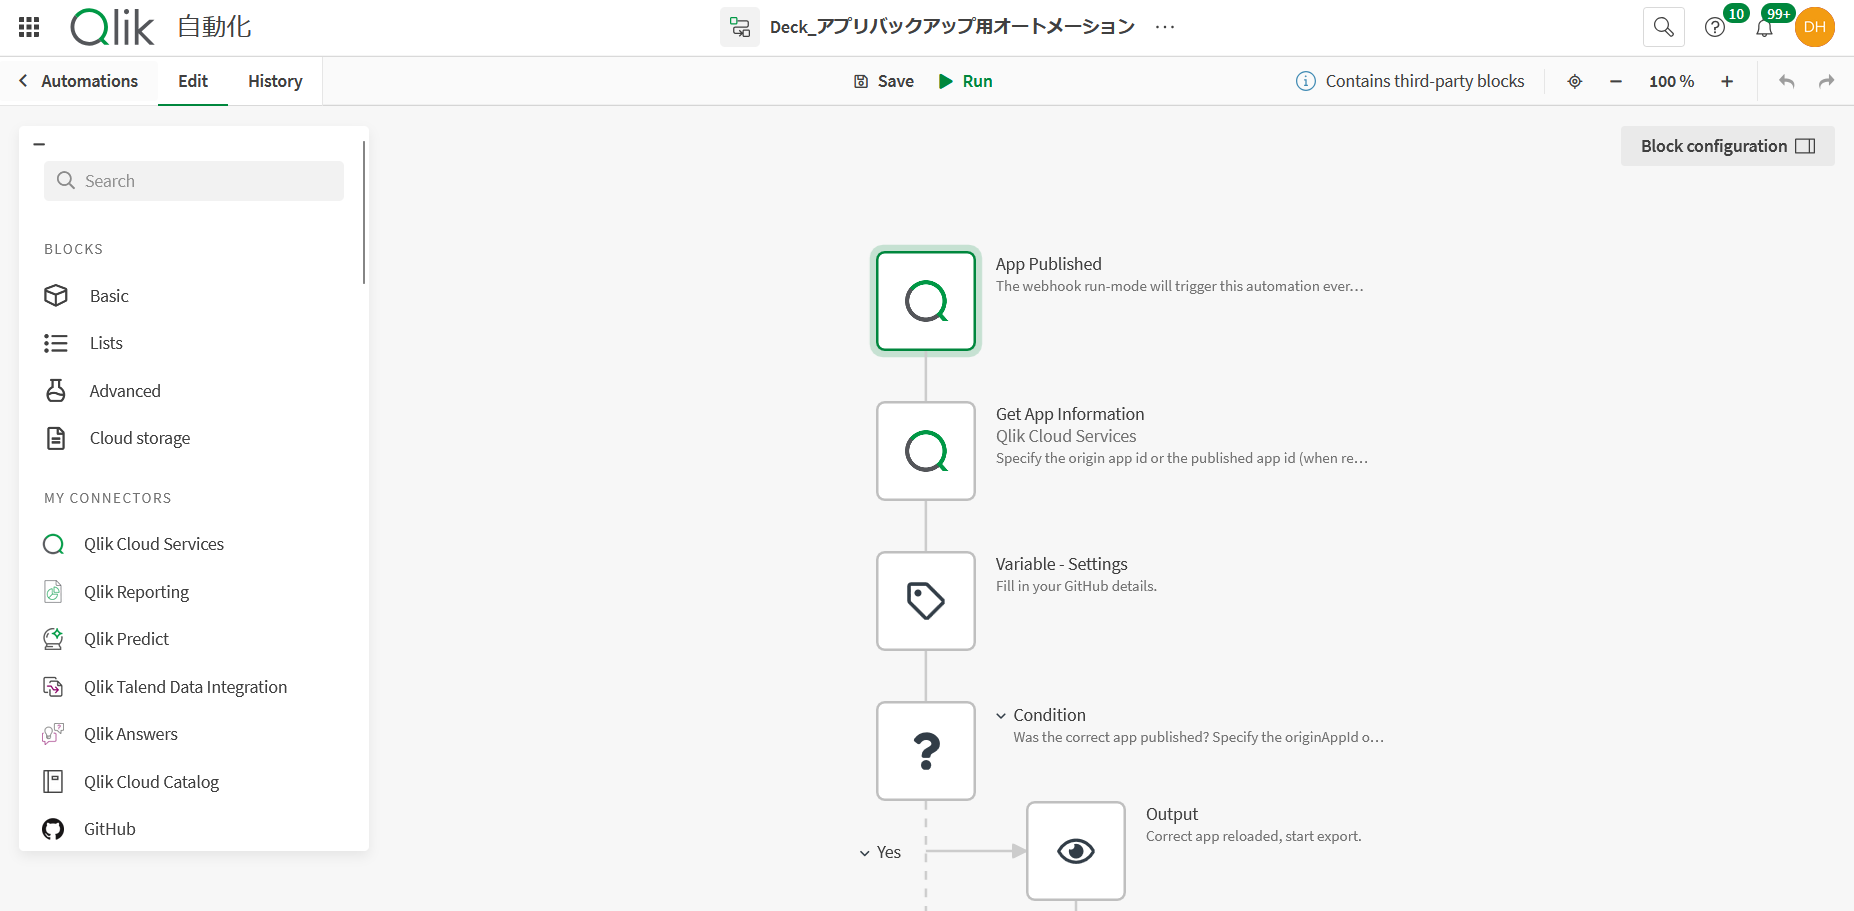The height and width of the screenshot is (911, 1854).
Task: Run the automation
Action: [964, 81]
